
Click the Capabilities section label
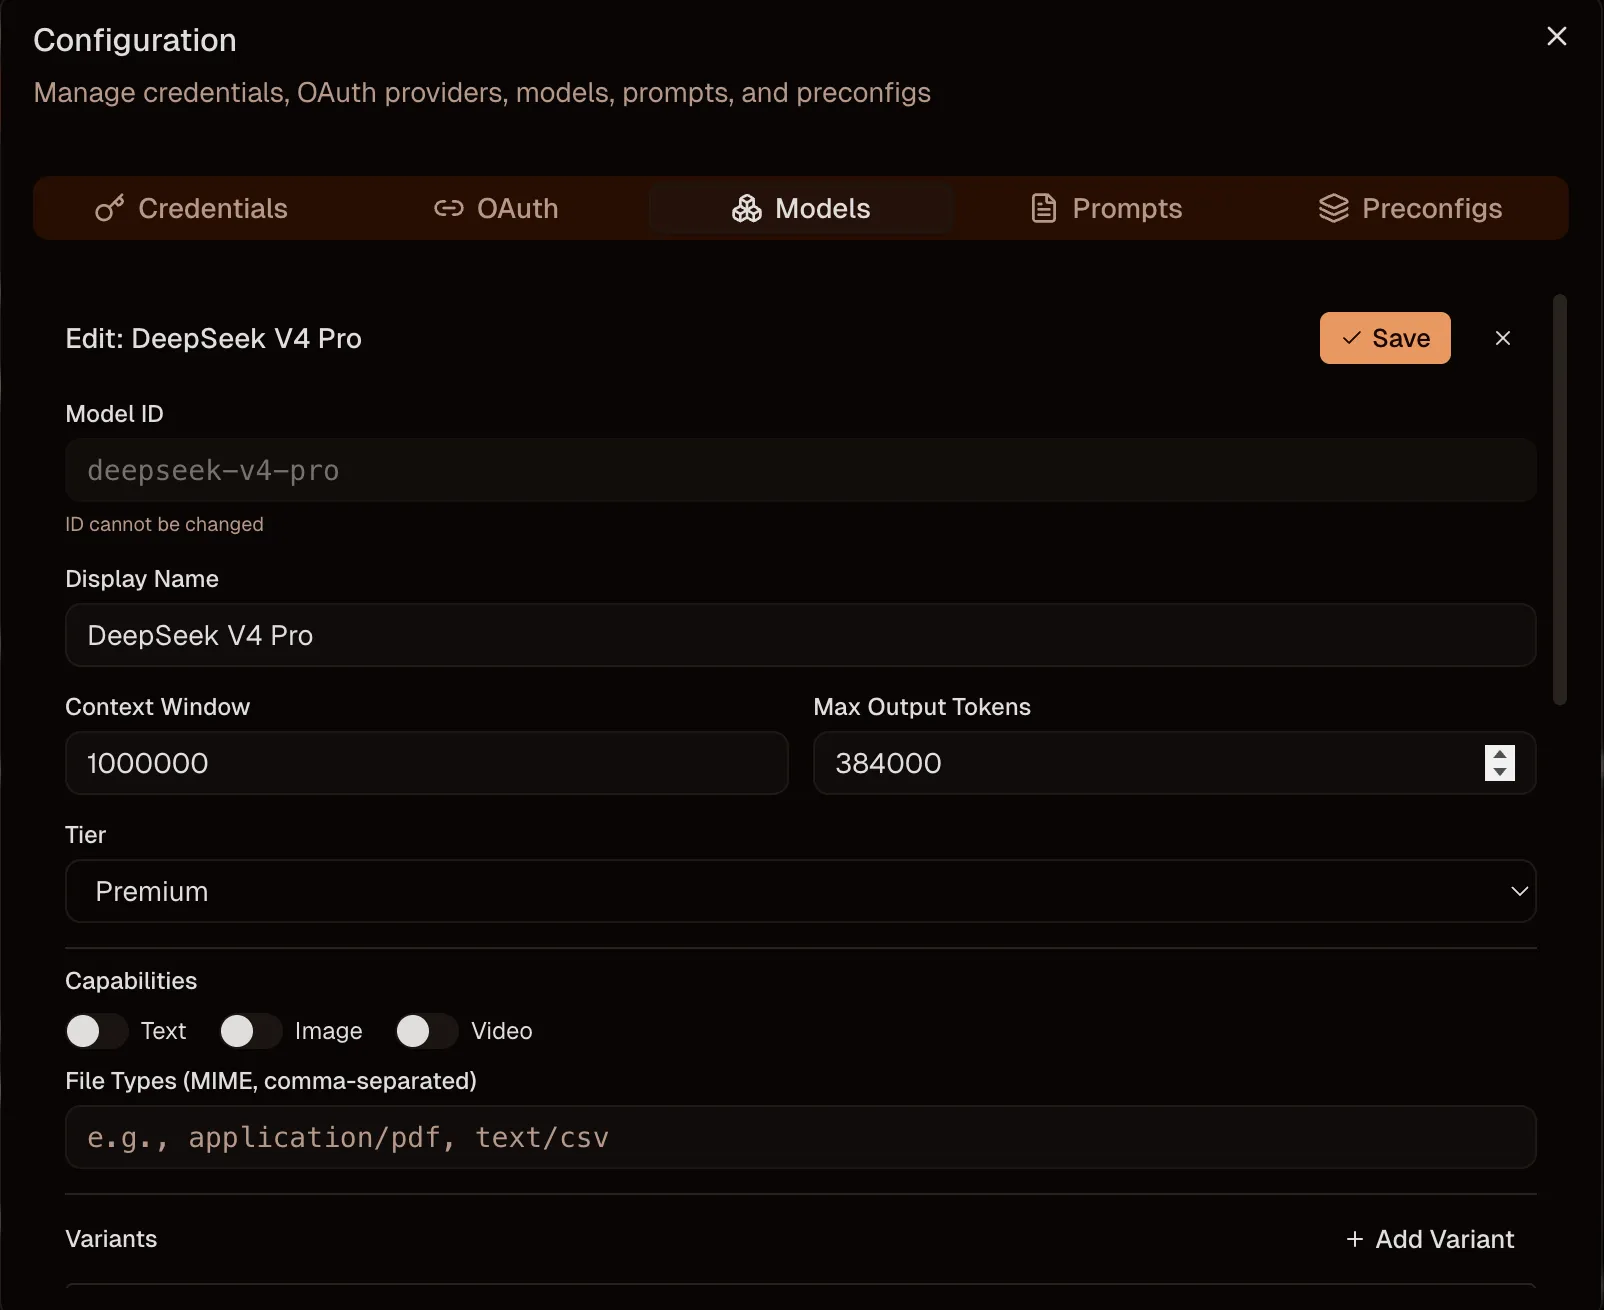tap(131, 981)
